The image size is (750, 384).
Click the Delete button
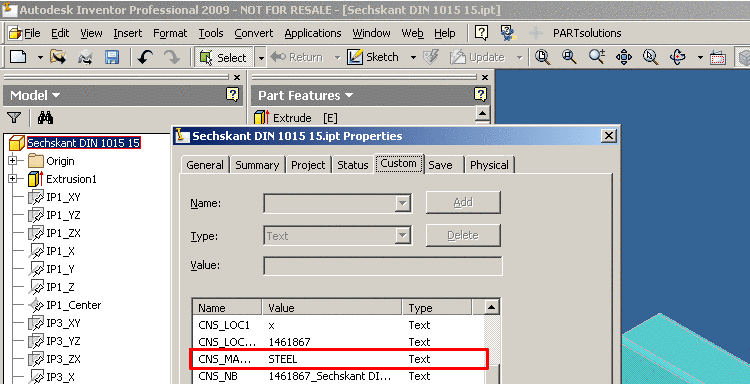click(463, 235)
